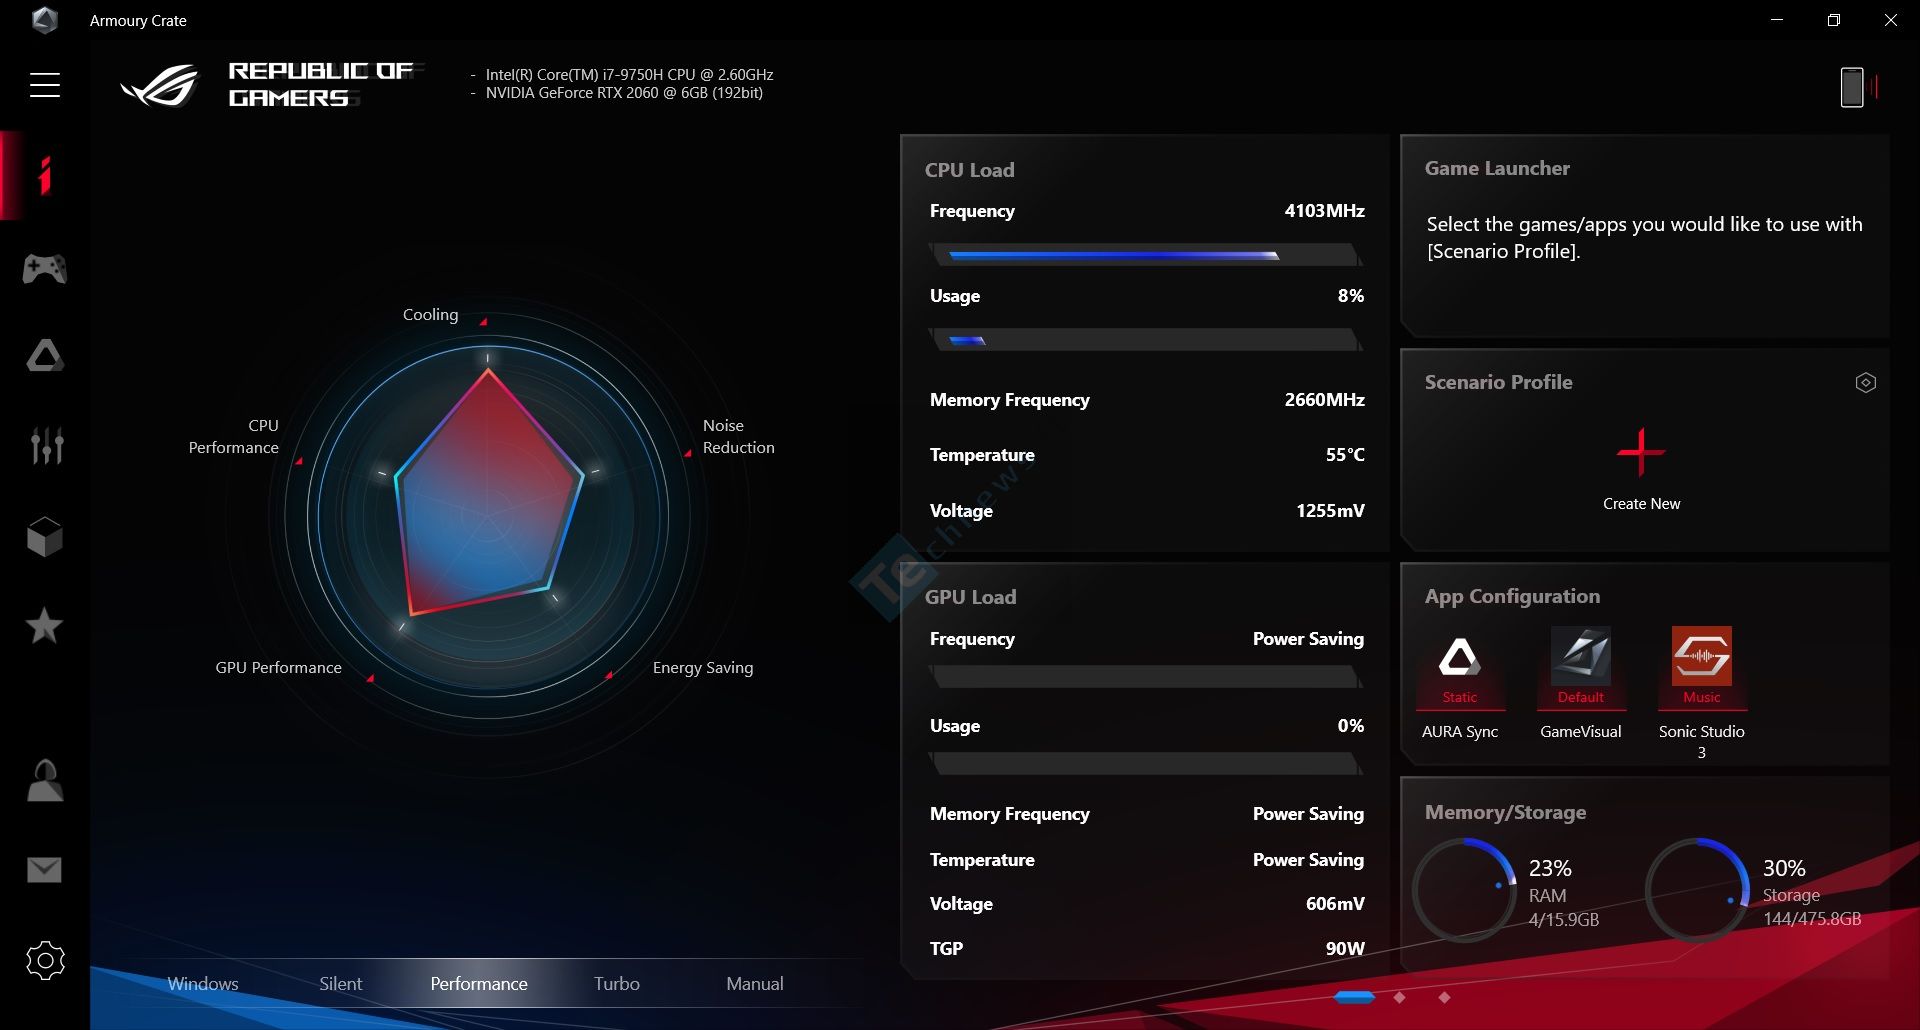The width and height of the screenshot is (1920, 1030).
Task: Open the star Favorites sidebar icon
Action: (x=44, y=626)
